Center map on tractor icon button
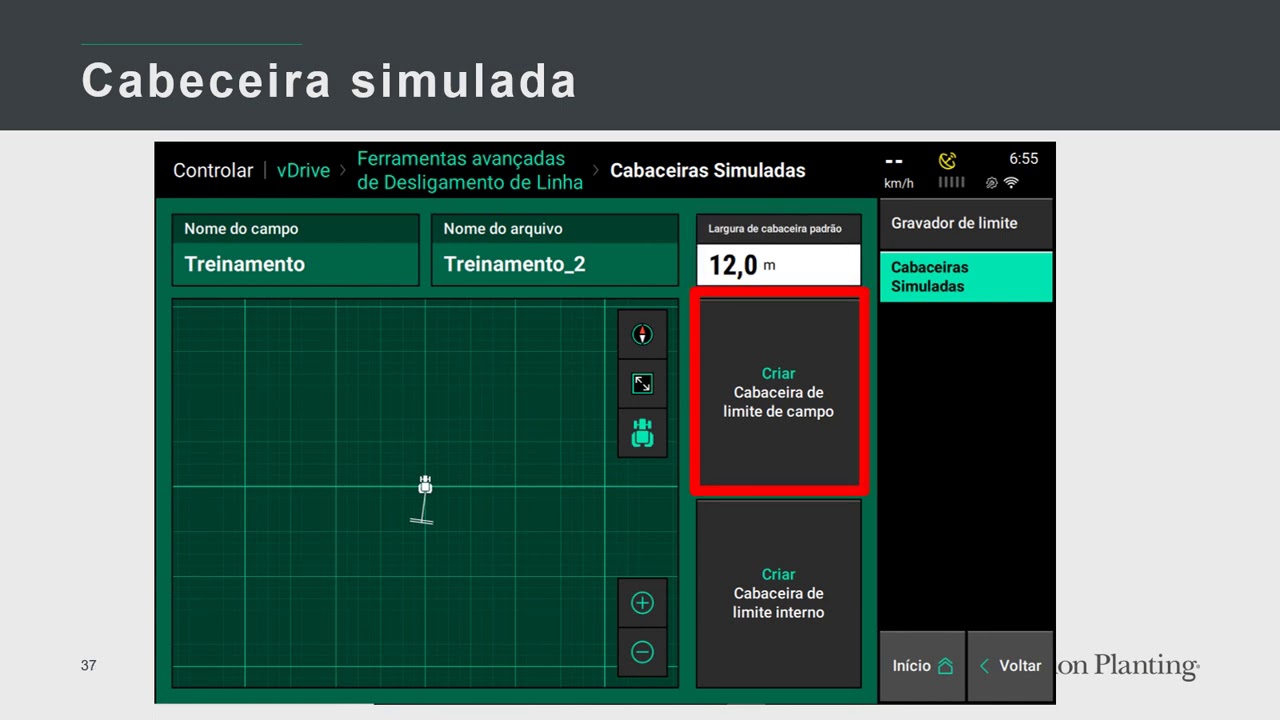The image size is (1280, 720). click(x=642, y=433)
